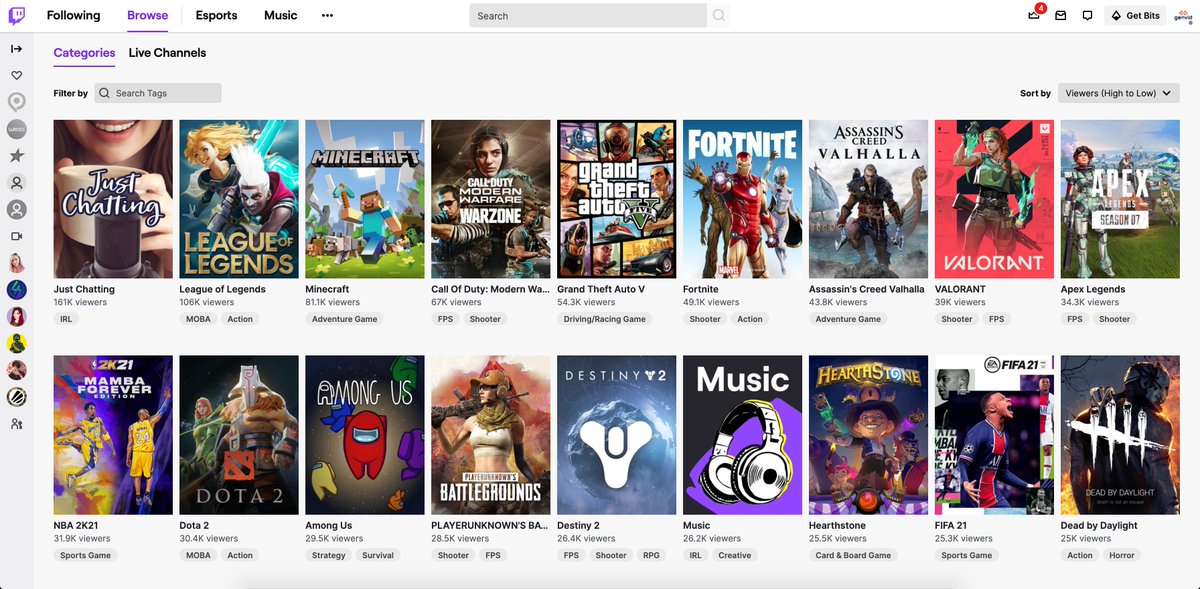Select the Horror tag under Dead by Daylight
Screen dimensions: 1200x589
tap(1123, 555)
